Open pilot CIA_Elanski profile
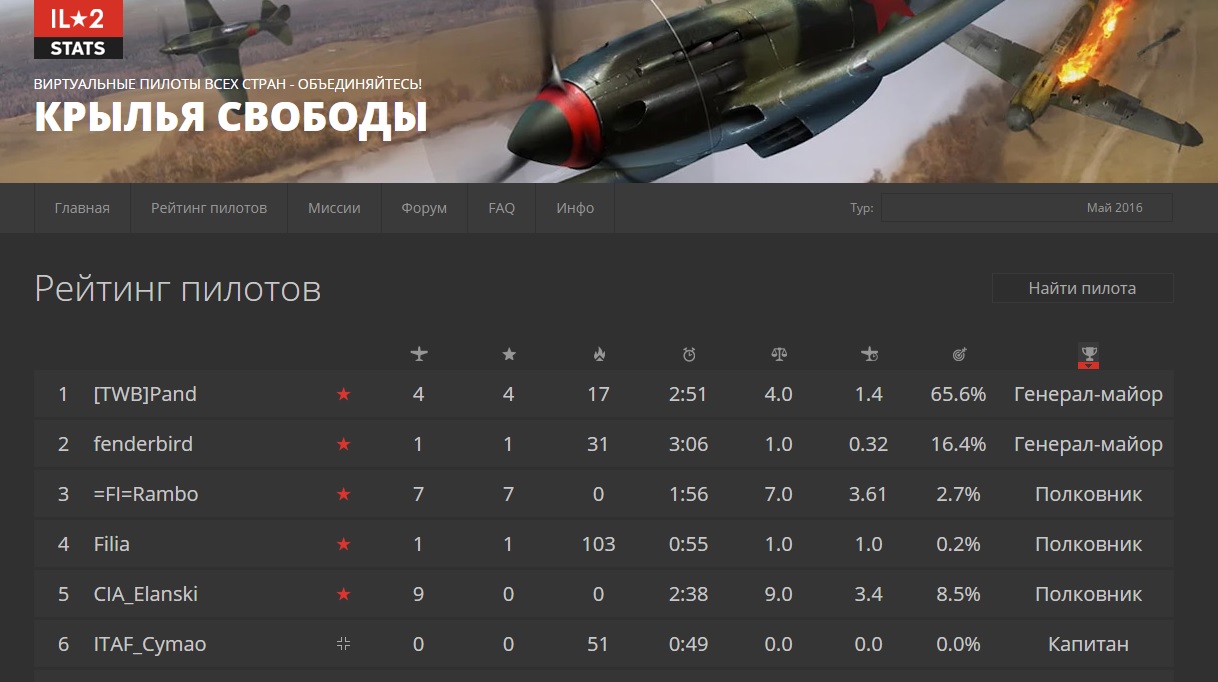Screen dimensions: 1218x682 pyautogui.click(x=146, y=594)
